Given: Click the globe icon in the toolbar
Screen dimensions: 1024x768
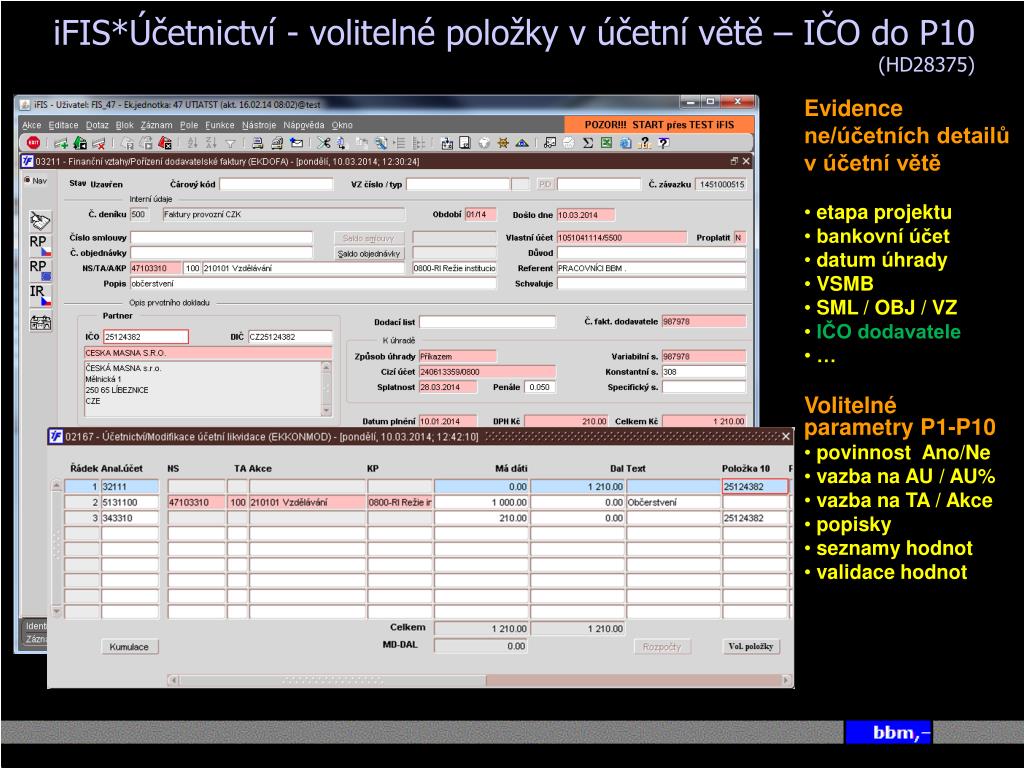Looking at the screenshot, I should (x=484, y=143).
